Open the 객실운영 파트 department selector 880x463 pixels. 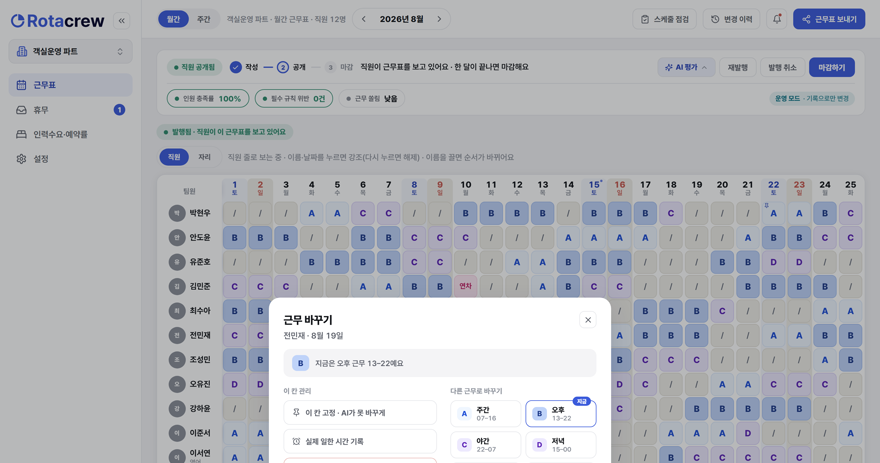click(x=70, y=52)
